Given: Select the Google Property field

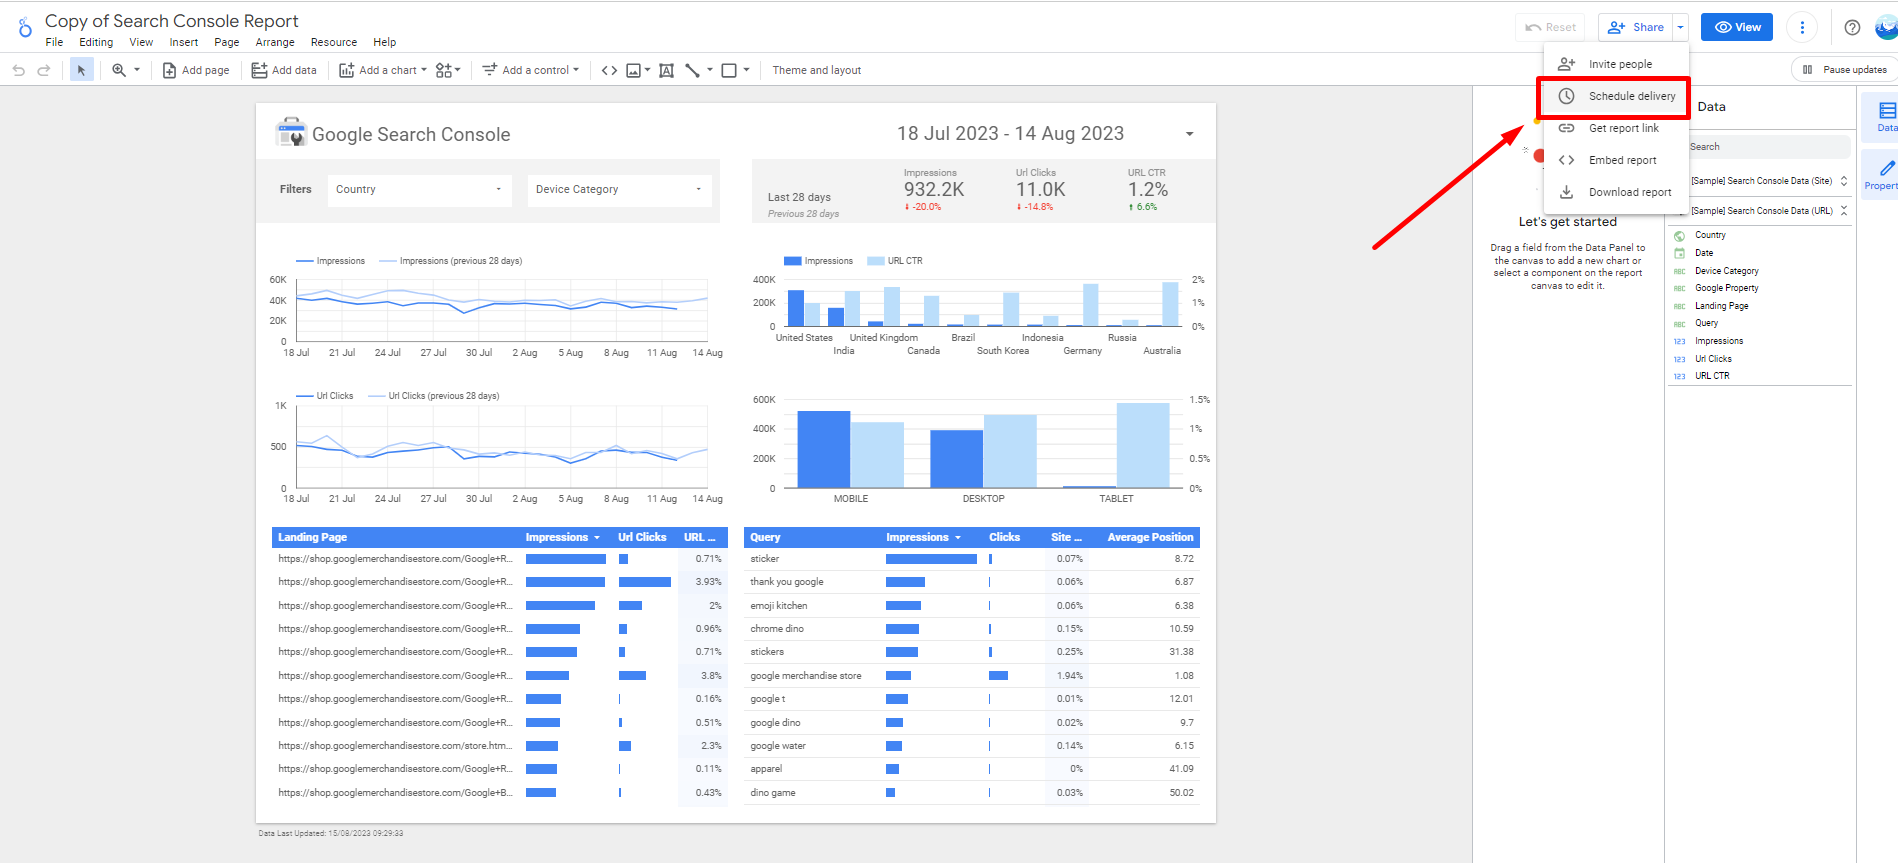Looking at the screenshot, I should (x=1726, y=288).
